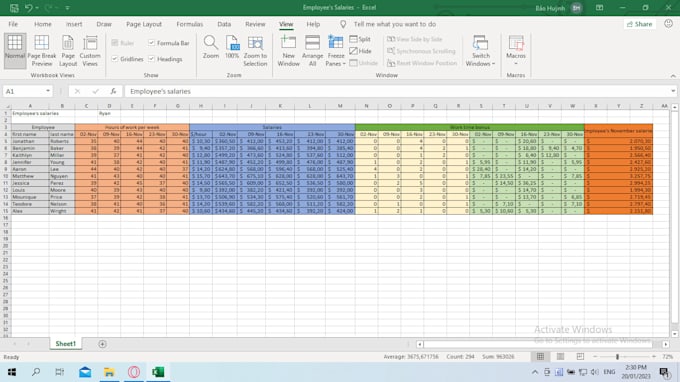
Task: Switch to the Page Layout tab
Action: [x=144, y=24]
